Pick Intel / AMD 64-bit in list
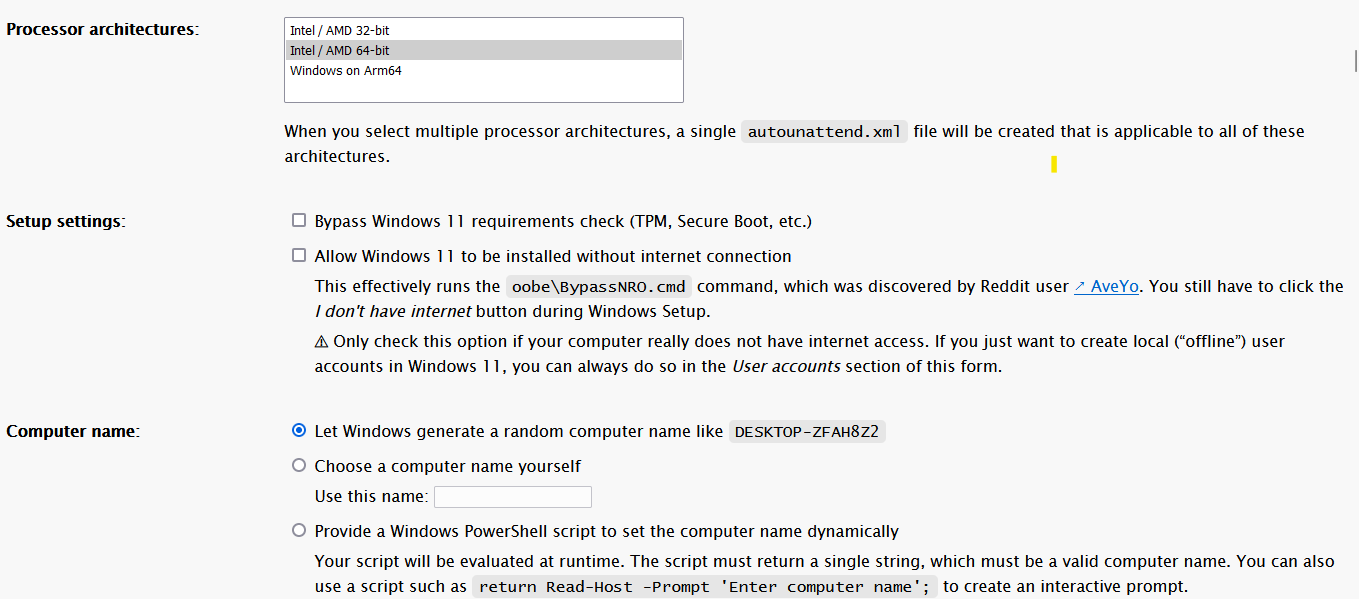 click(340, 50)
